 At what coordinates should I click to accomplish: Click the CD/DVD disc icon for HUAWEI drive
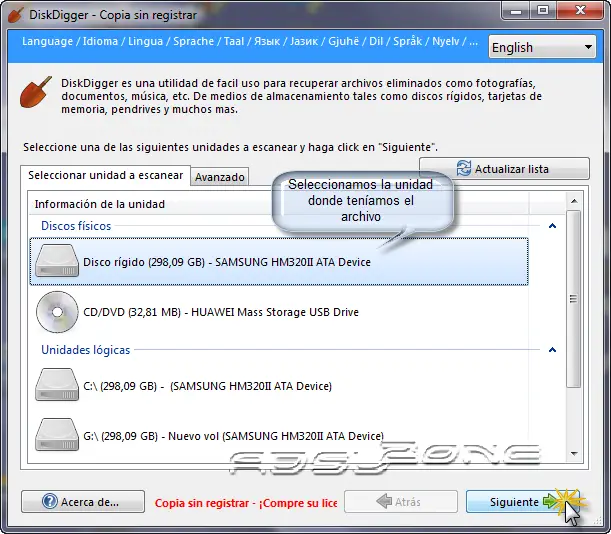pos(57,312)
